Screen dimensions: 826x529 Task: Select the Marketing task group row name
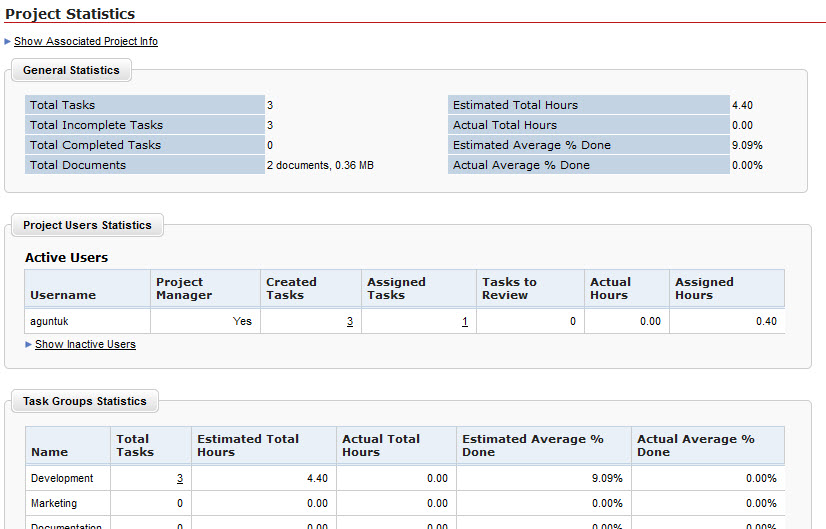coord(54,503)
